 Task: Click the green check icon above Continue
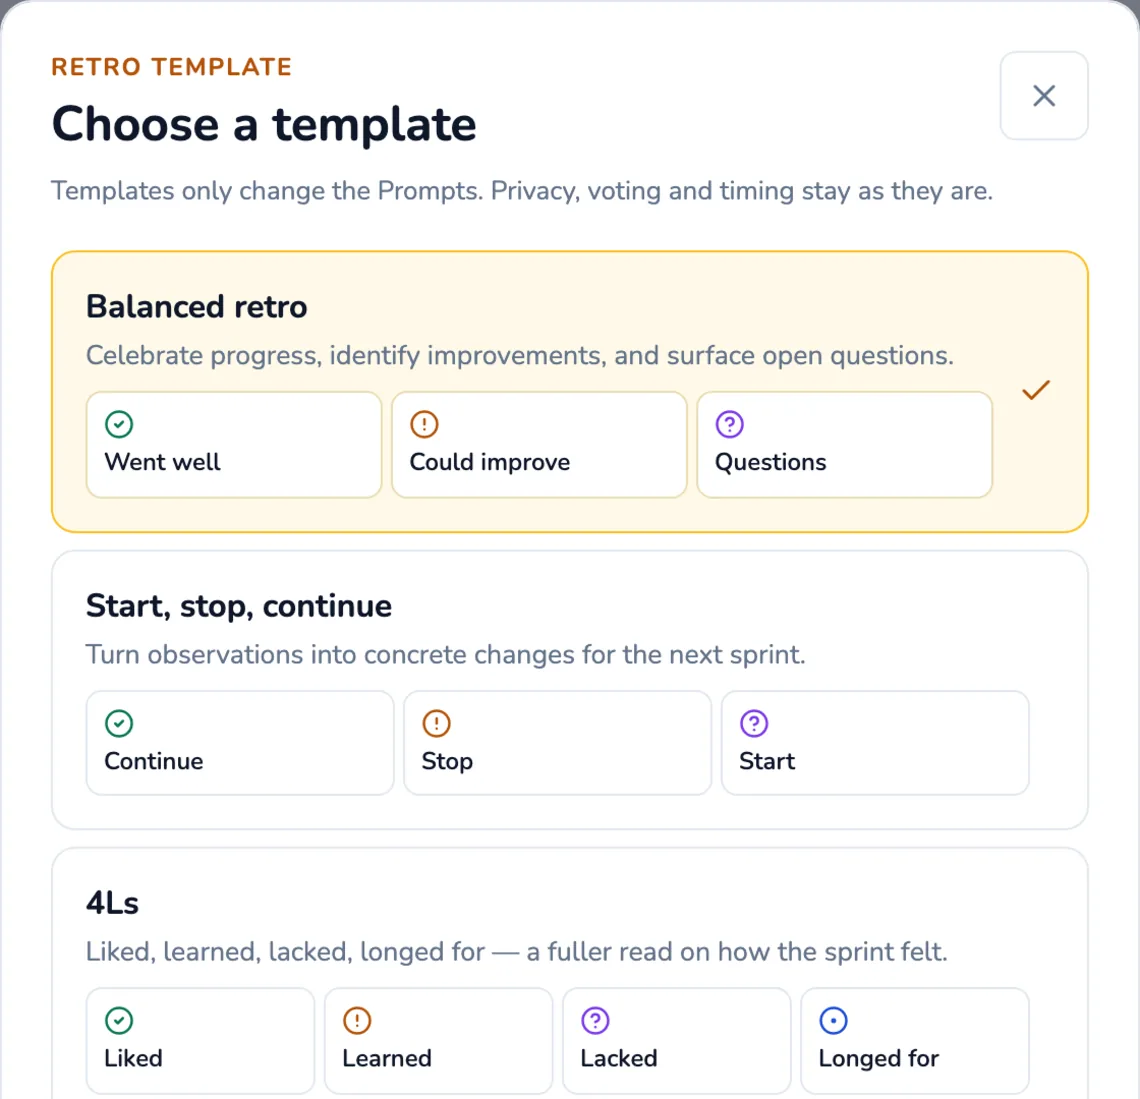point(119,723)
